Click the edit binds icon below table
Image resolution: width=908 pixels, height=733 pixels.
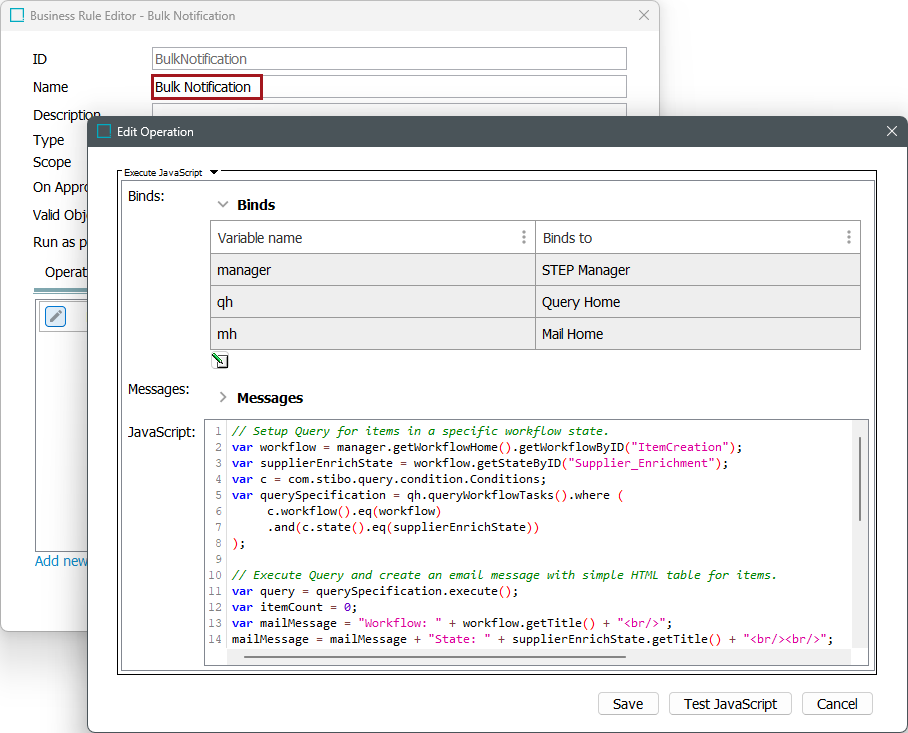[x=220, y=361]
